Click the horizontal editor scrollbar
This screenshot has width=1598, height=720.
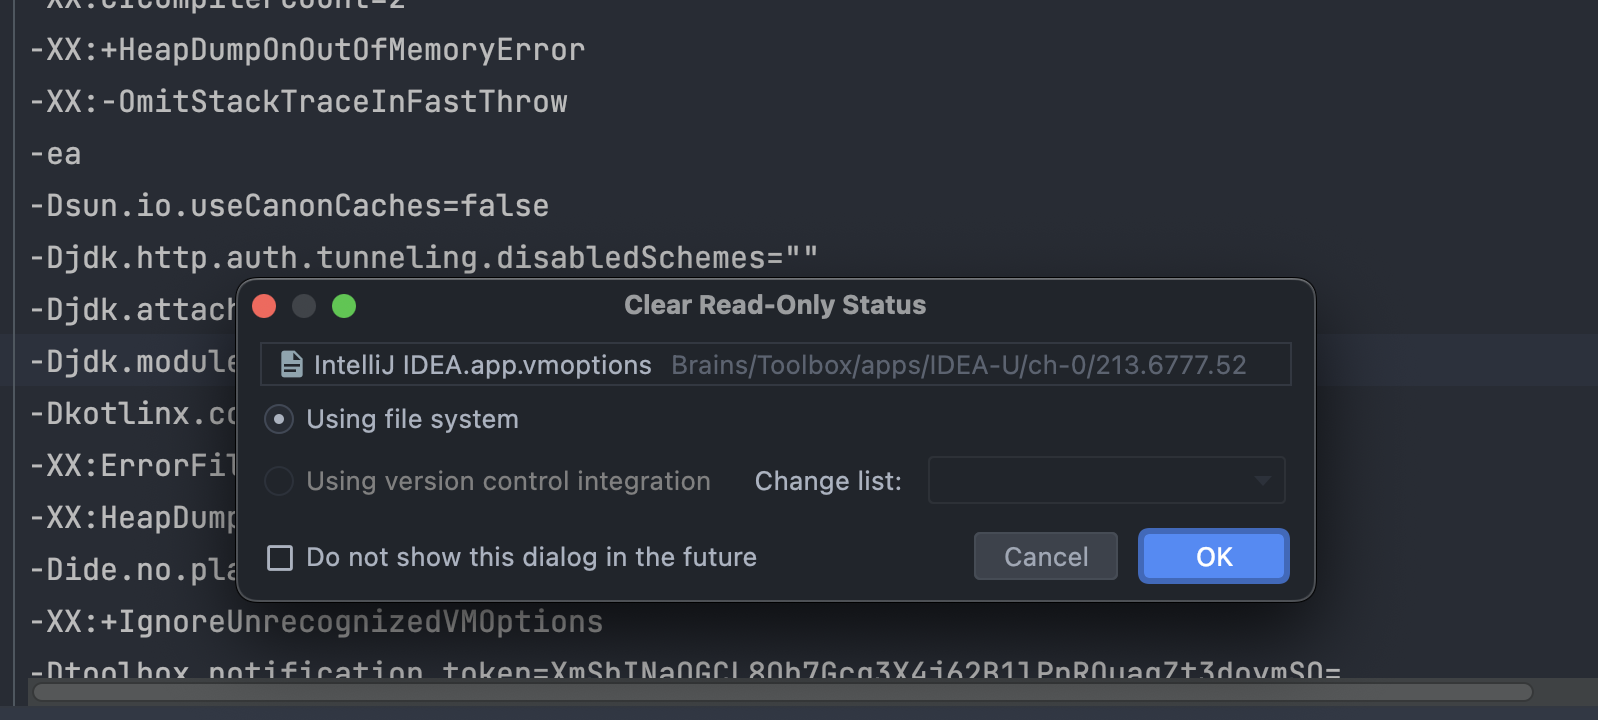782,692
